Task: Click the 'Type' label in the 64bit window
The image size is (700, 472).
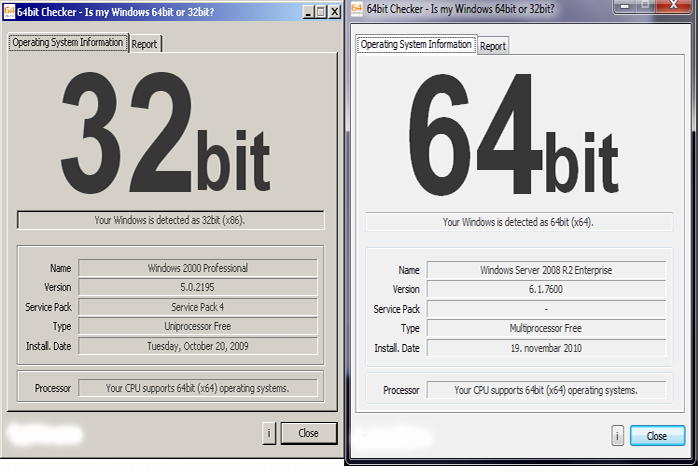Action: pyautogui.click(x=410, y=329)
